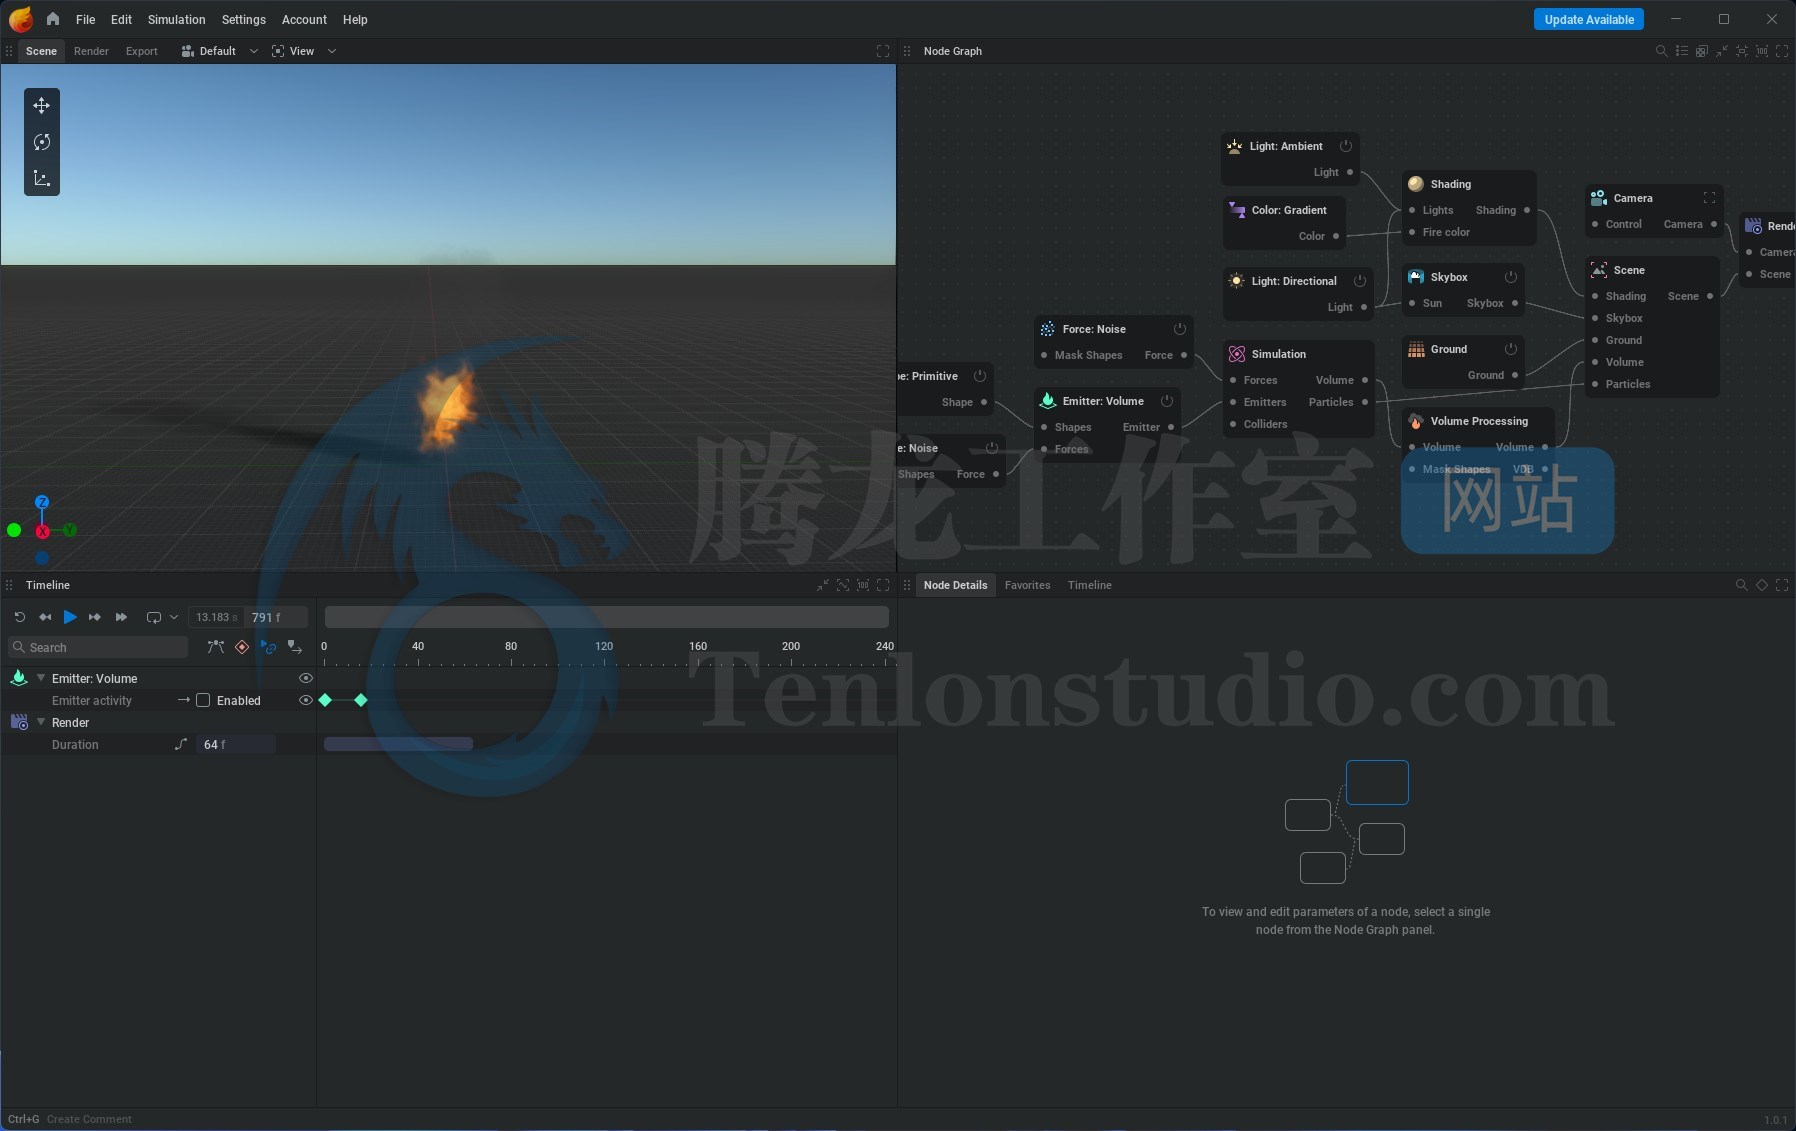Viewport: 1796px width, 1131px height.
Task: Open the Help menu
Action: 355,19
